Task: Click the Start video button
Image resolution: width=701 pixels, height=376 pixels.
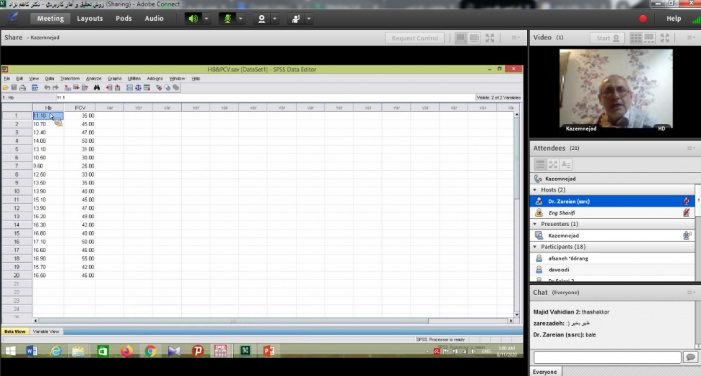Action: [607, 38]
